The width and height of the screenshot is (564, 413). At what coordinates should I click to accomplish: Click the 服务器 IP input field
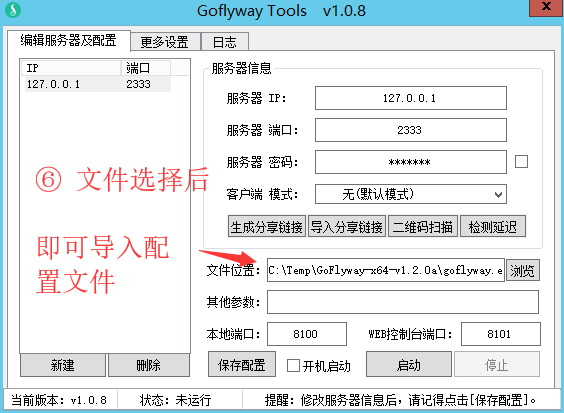pyautogui.click(x=411, y=98)
